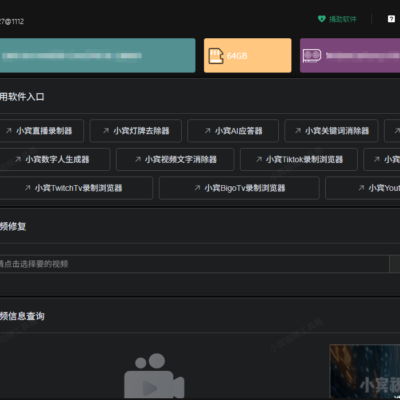Open 小宾视频文字消除器
Viewport: 400px width, 400px height.
click(x=175, y=159)
